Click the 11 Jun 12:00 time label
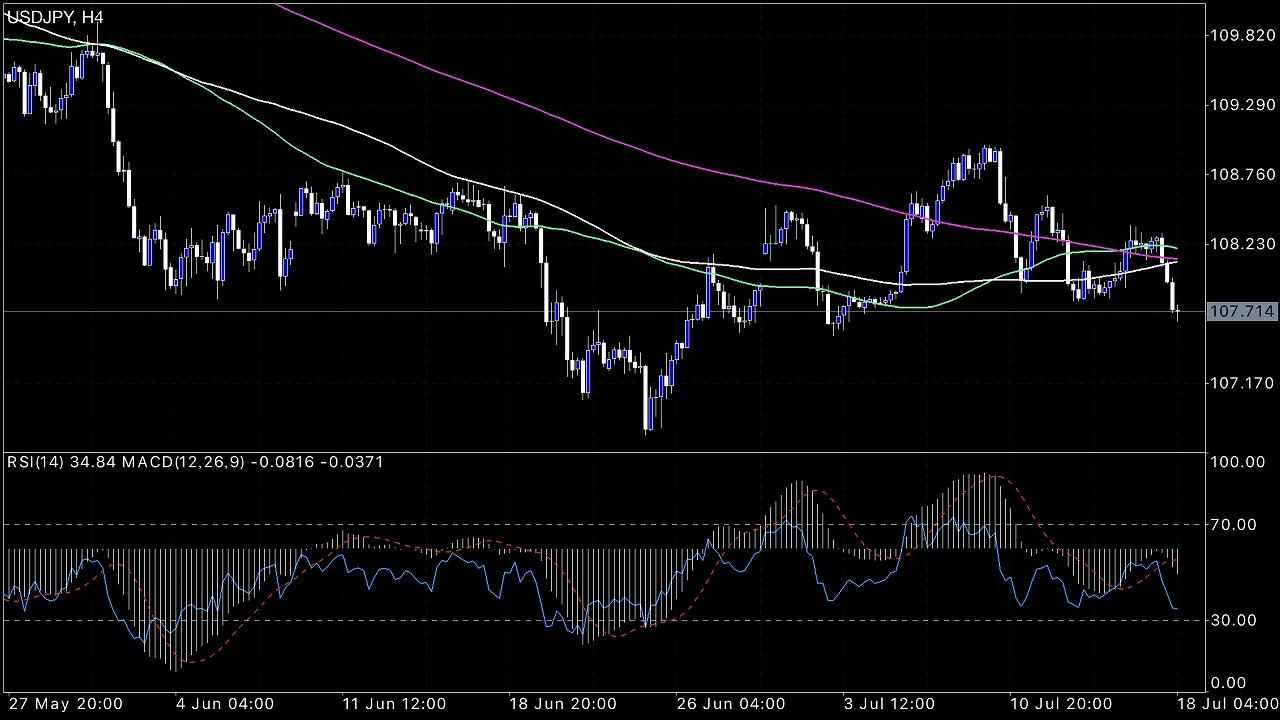 [x=392, y=704]
